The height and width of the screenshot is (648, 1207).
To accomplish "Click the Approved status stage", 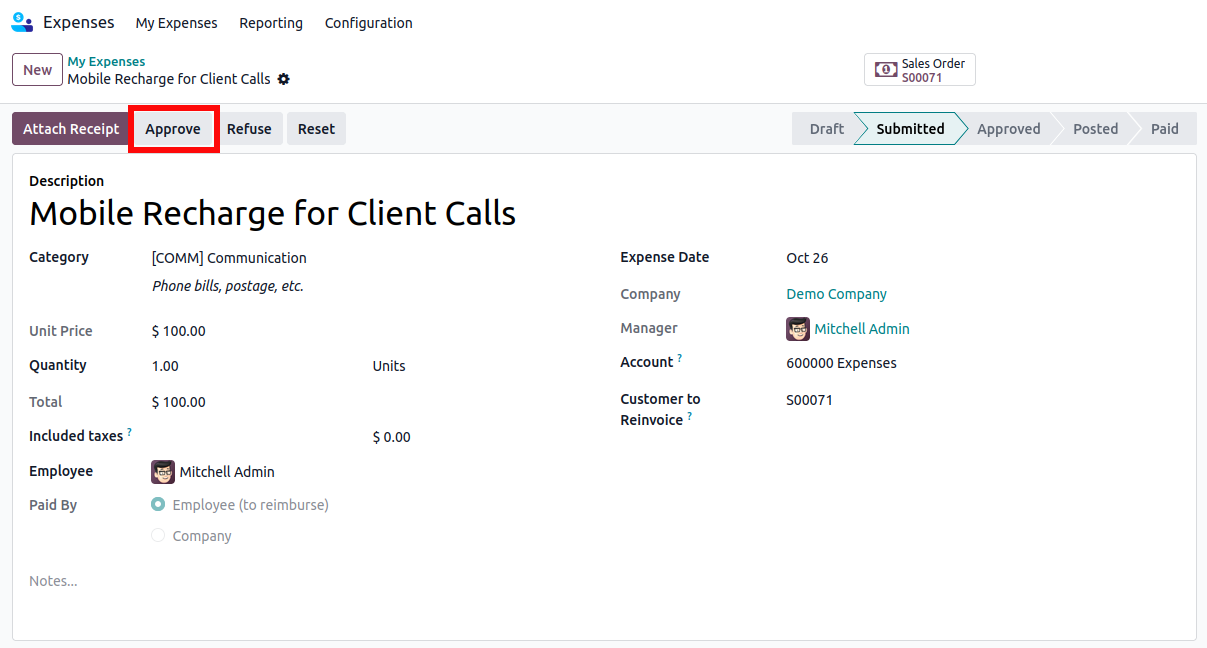I will pos(1008,129).
